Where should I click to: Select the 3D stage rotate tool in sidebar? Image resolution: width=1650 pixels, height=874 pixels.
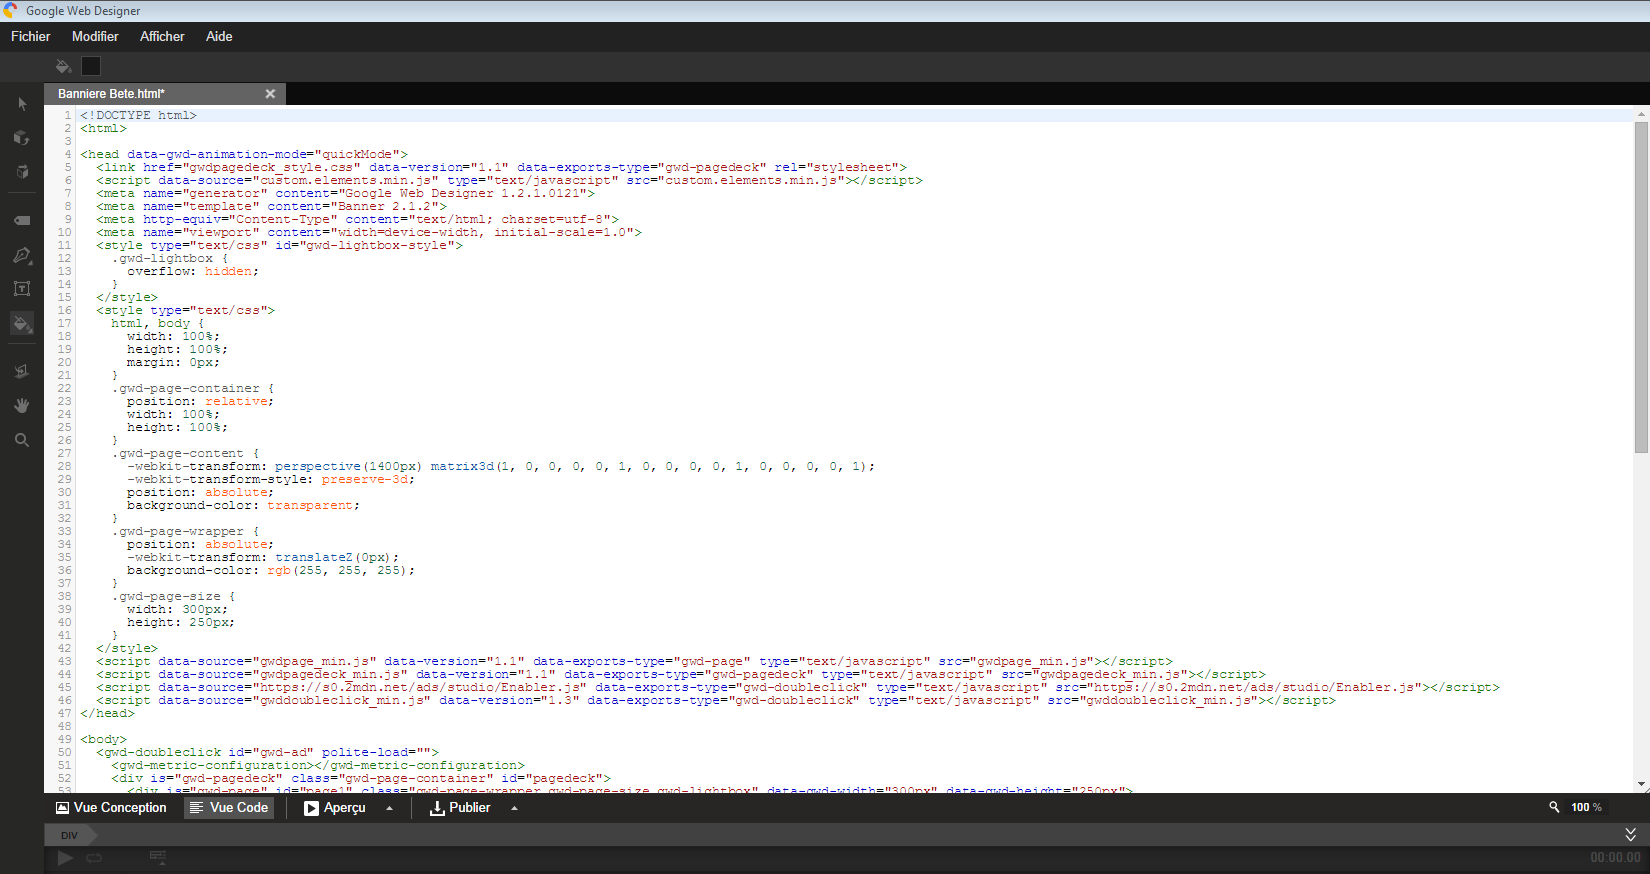pyautogui.click(x=22, y=371)
